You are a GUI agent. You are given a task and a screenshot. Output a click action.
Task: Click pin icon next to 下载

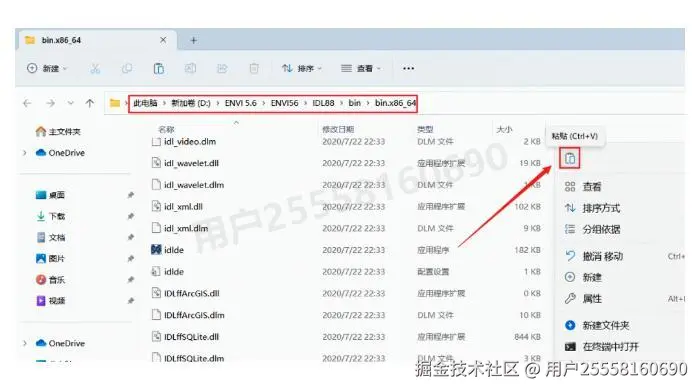coord(130,216)
